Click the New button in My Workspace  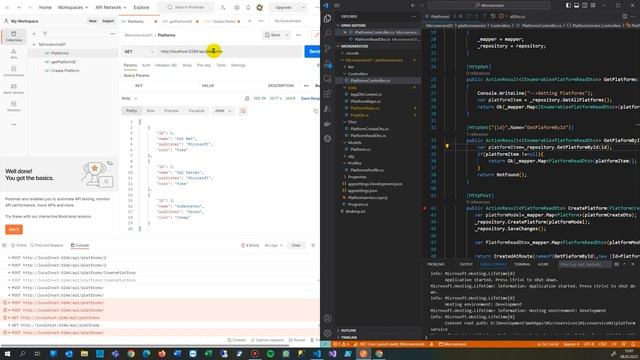(x=93, y=21)
